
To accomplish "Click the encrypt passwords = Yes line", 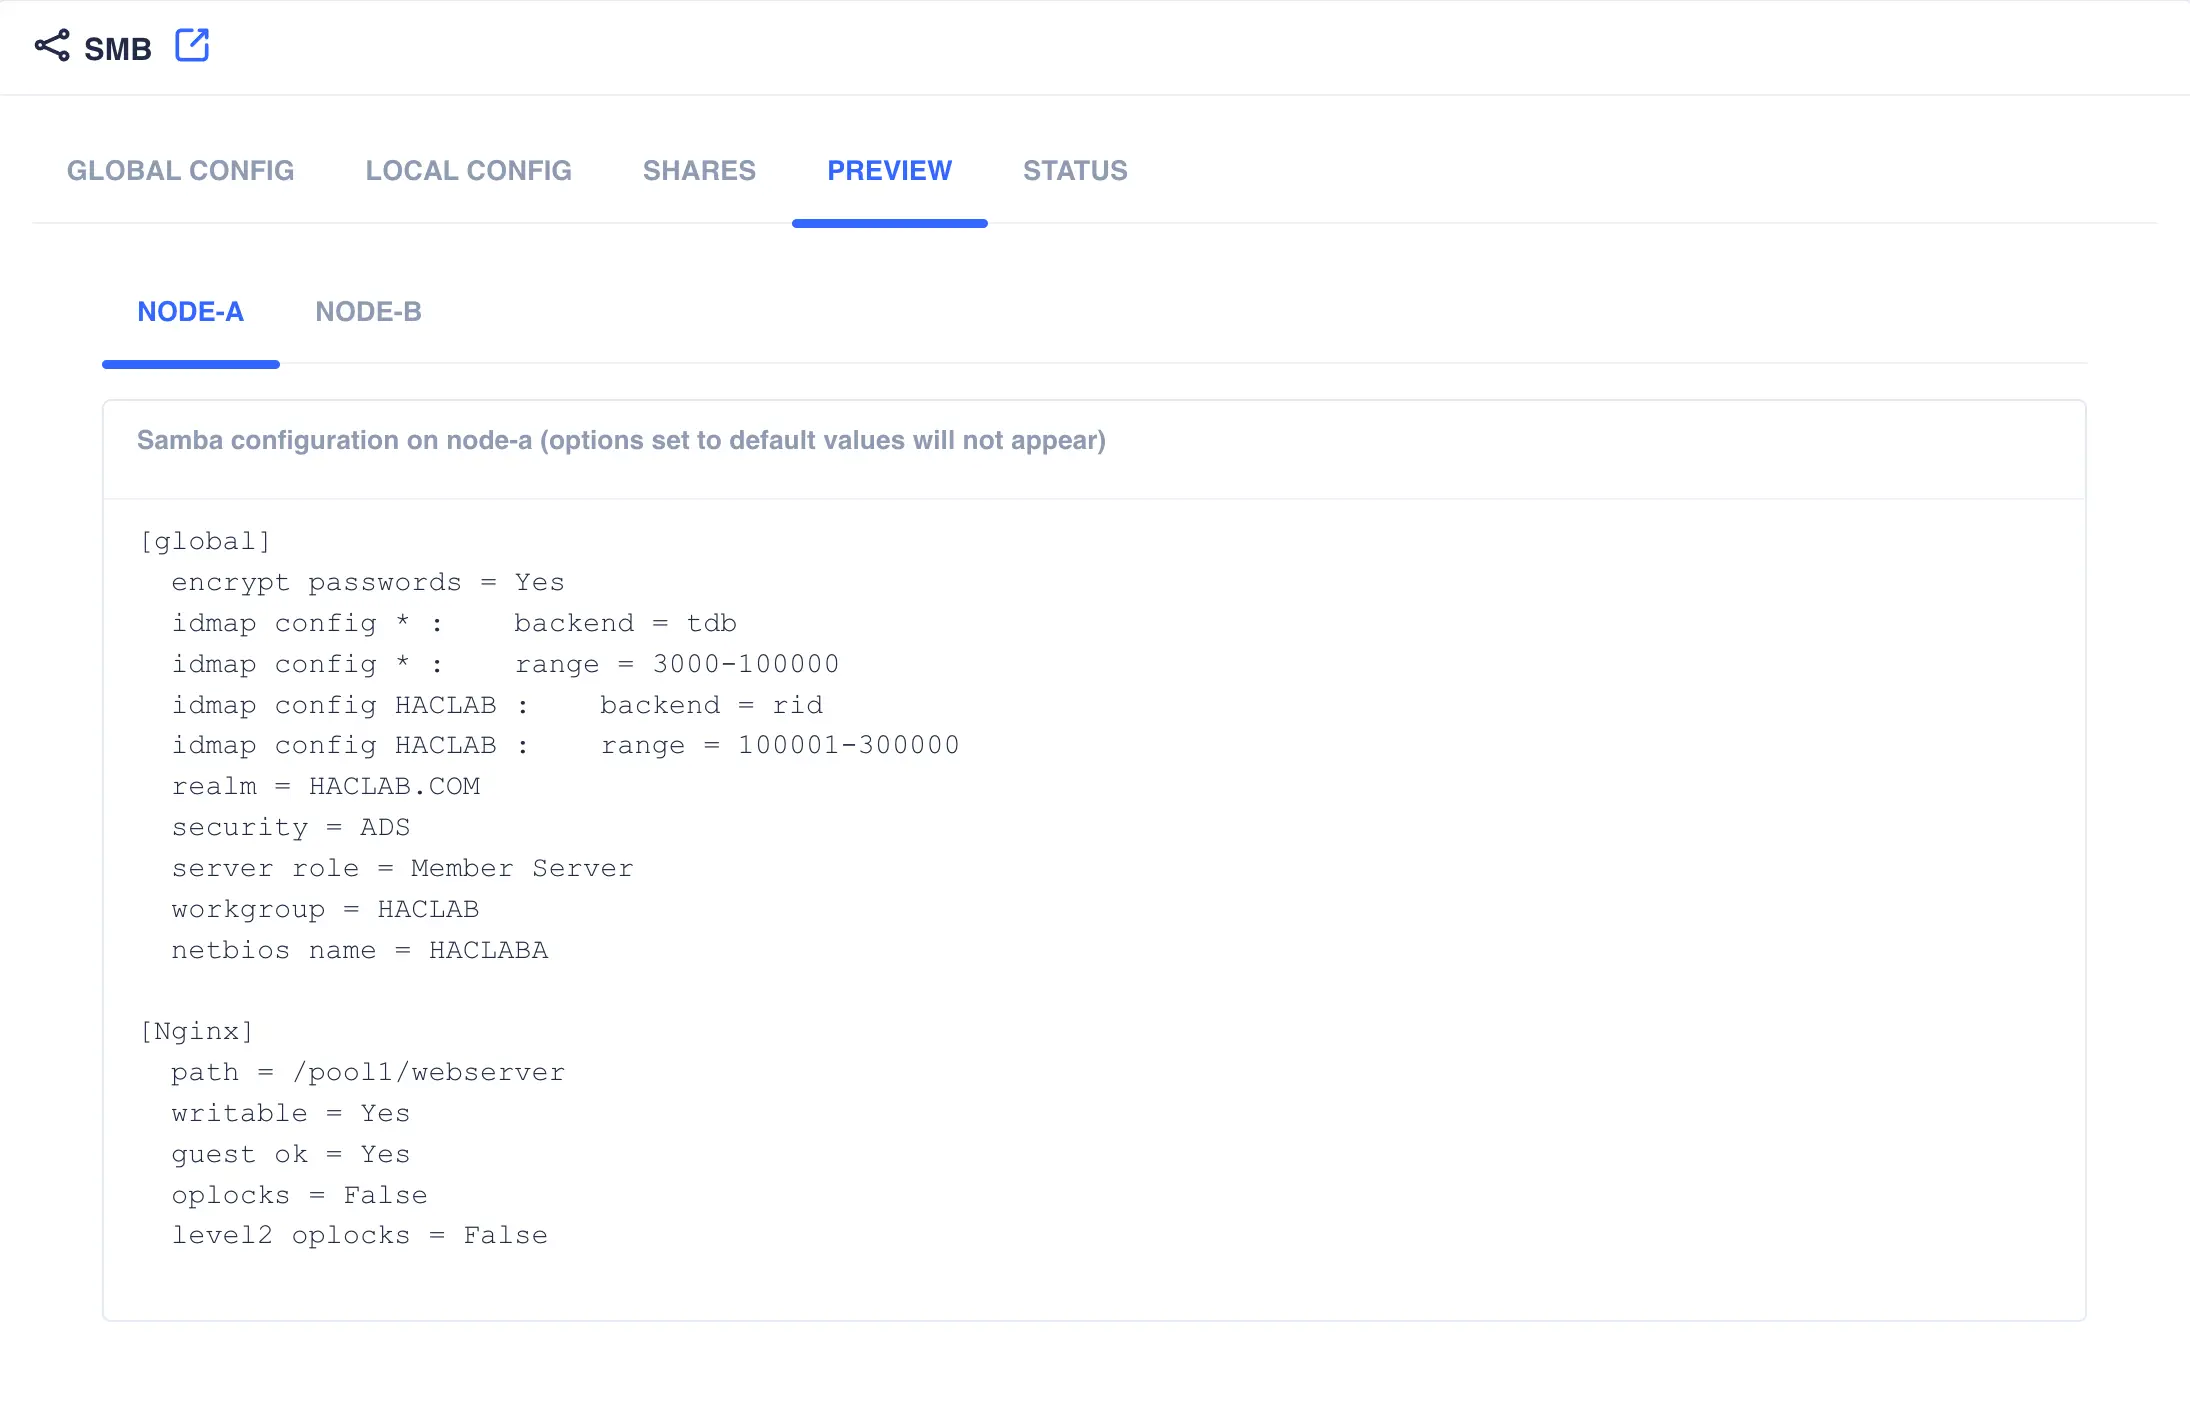I will point(368,581).
